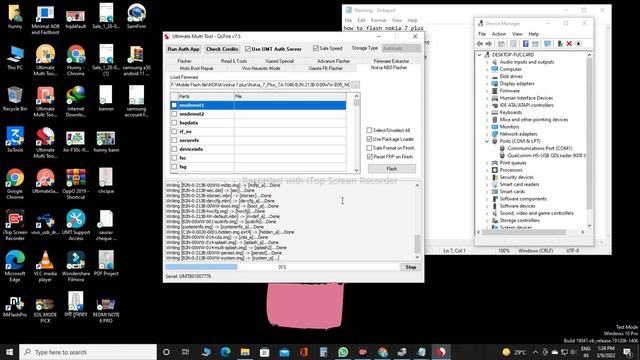Image resolution: width=640 pixels, height=360 pixels.
Task: Open Device Manager Action menu
Action: [x=498, y=34]
